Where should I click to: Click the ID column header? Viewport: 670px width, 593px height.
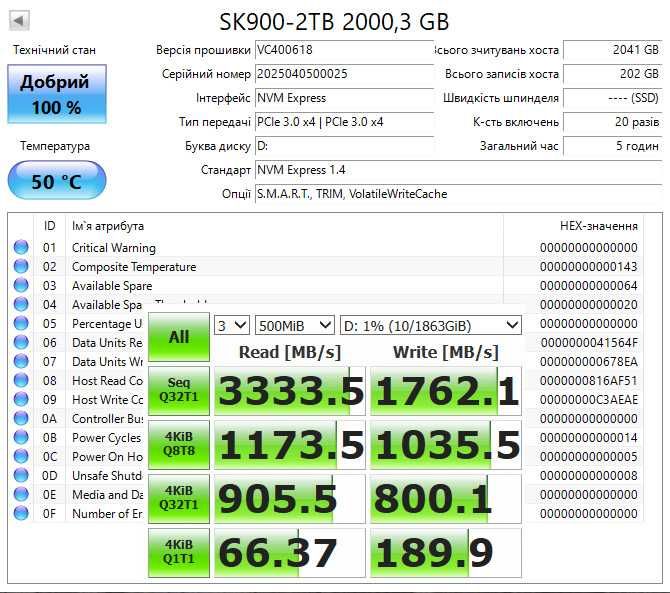click(50, 226)
